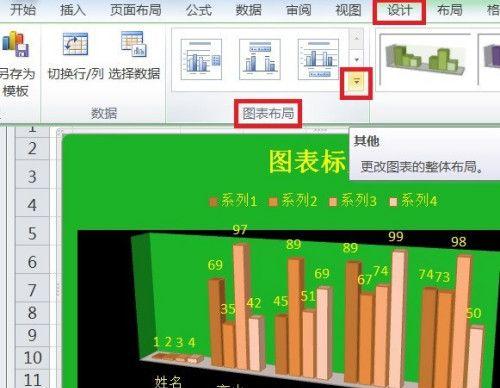Click the 另存为模板 save template icon
Screen dimensions: 500x388
tap(15, 44)
